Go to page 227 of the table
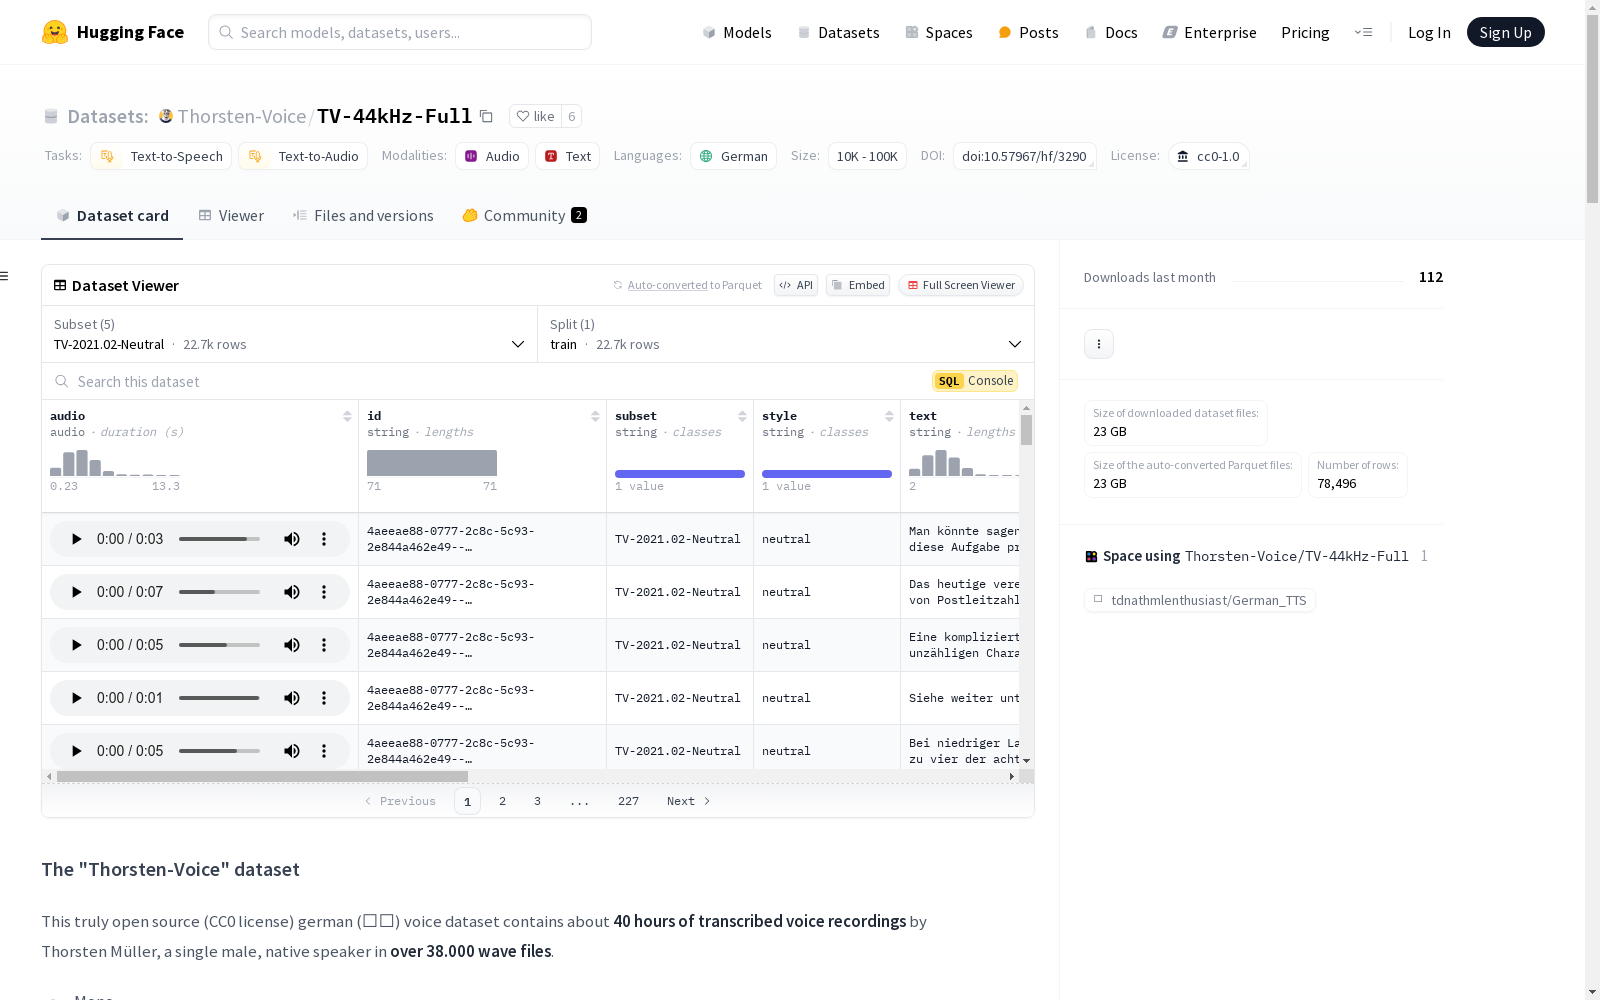Screen dimensions: 1600x1000 [628, 801]
